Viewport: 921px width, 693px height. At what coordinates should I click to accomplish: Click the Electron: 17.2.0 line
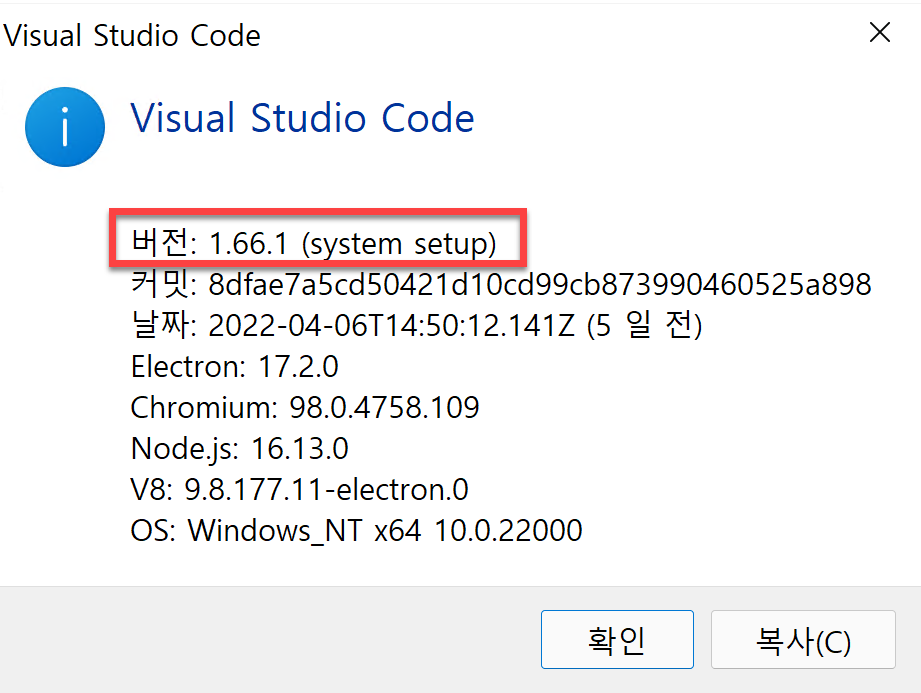click(234, 366)
